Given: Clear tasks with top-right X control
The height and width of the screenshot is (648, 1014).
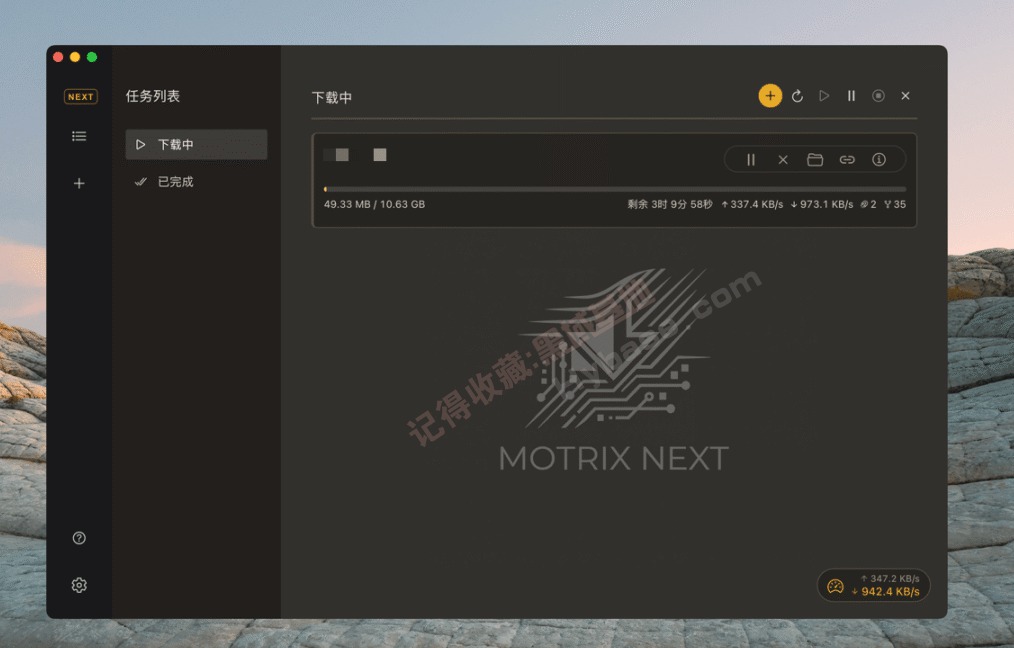Looking at the screenshot, I should tap(905, 96).
